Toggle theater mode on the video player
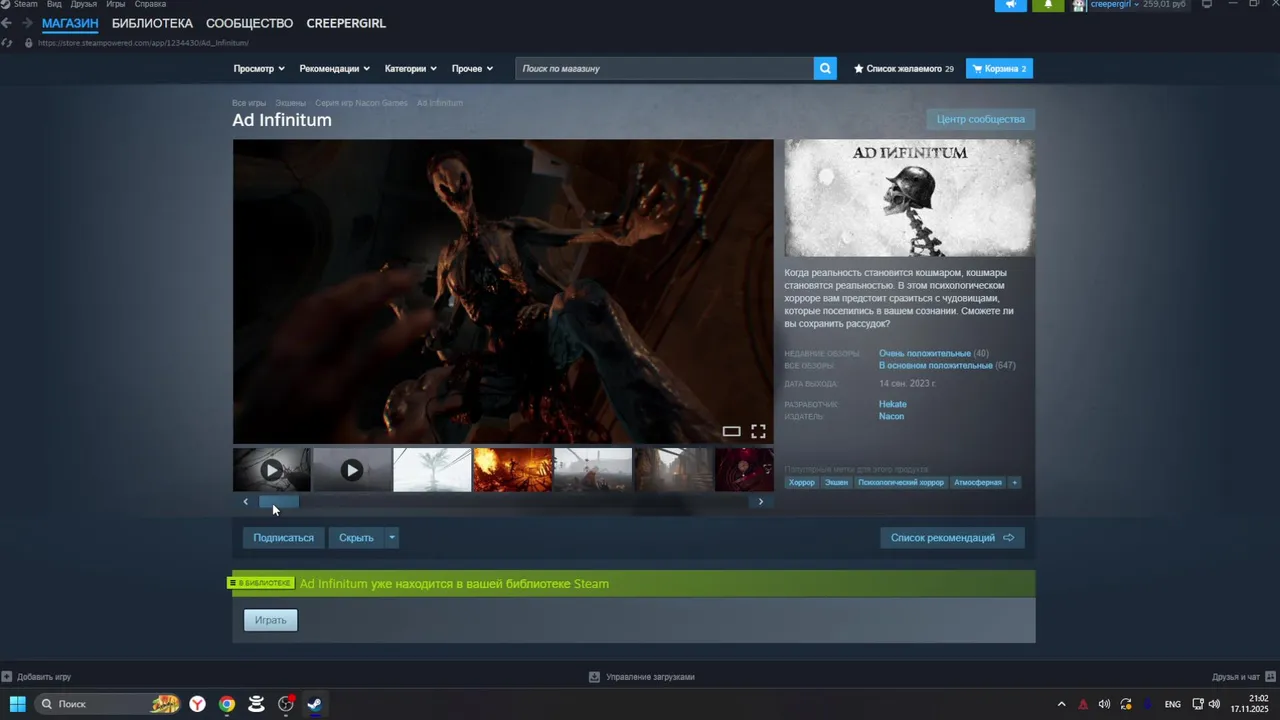1280x720 pixels. 731,432
